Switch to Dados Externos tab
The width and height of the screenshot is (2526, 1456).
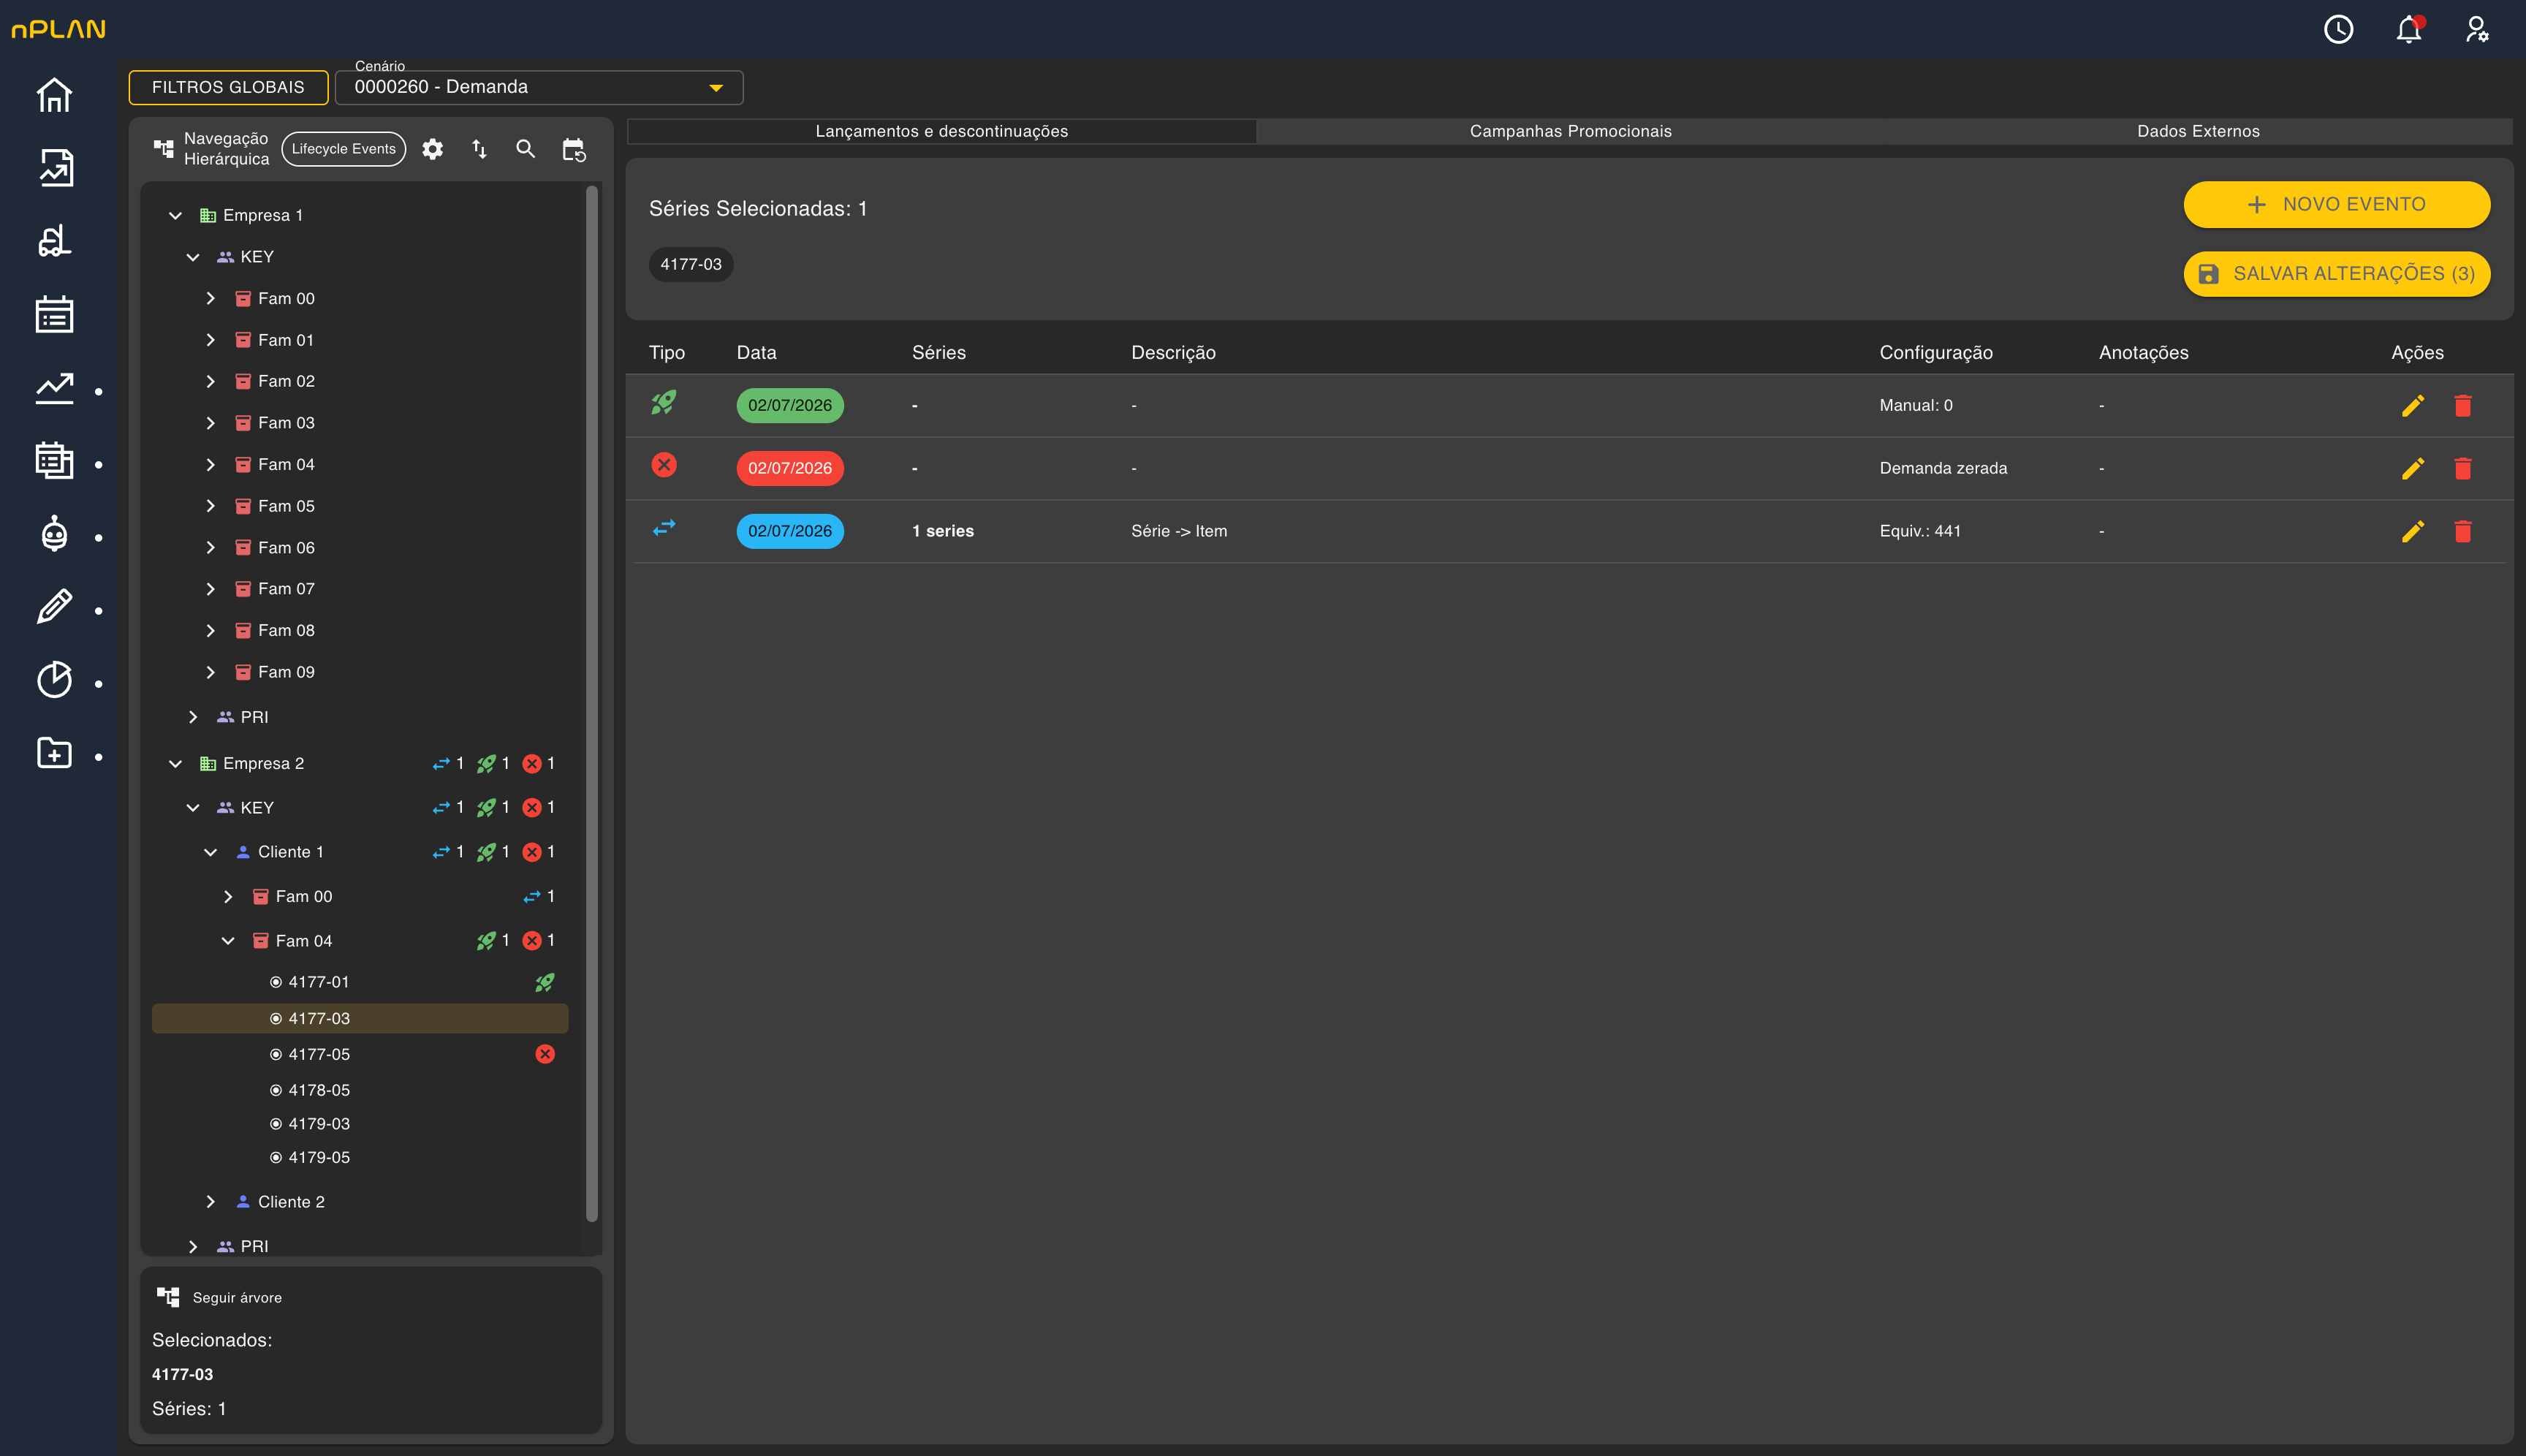(x=2198, y=131)
